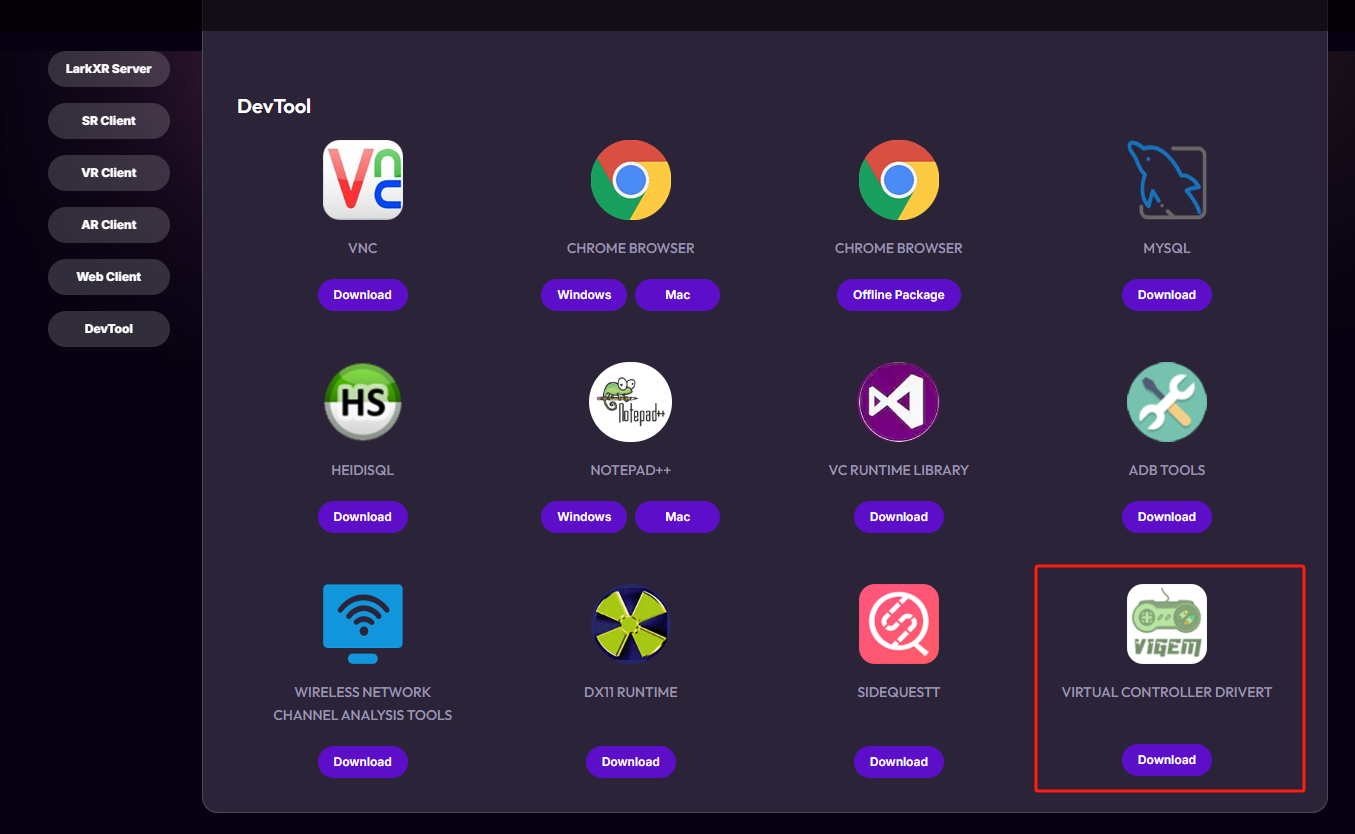Screen dimensions: 1355x834
Task: Download DX11 Runtime
Action: (631, 762)
